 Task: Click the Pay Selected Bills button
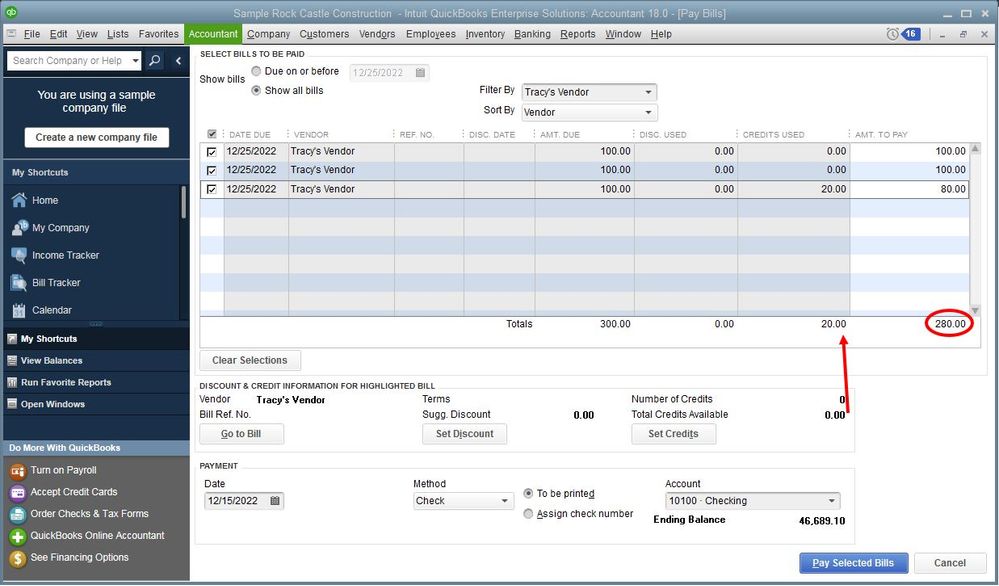[853, 563]
